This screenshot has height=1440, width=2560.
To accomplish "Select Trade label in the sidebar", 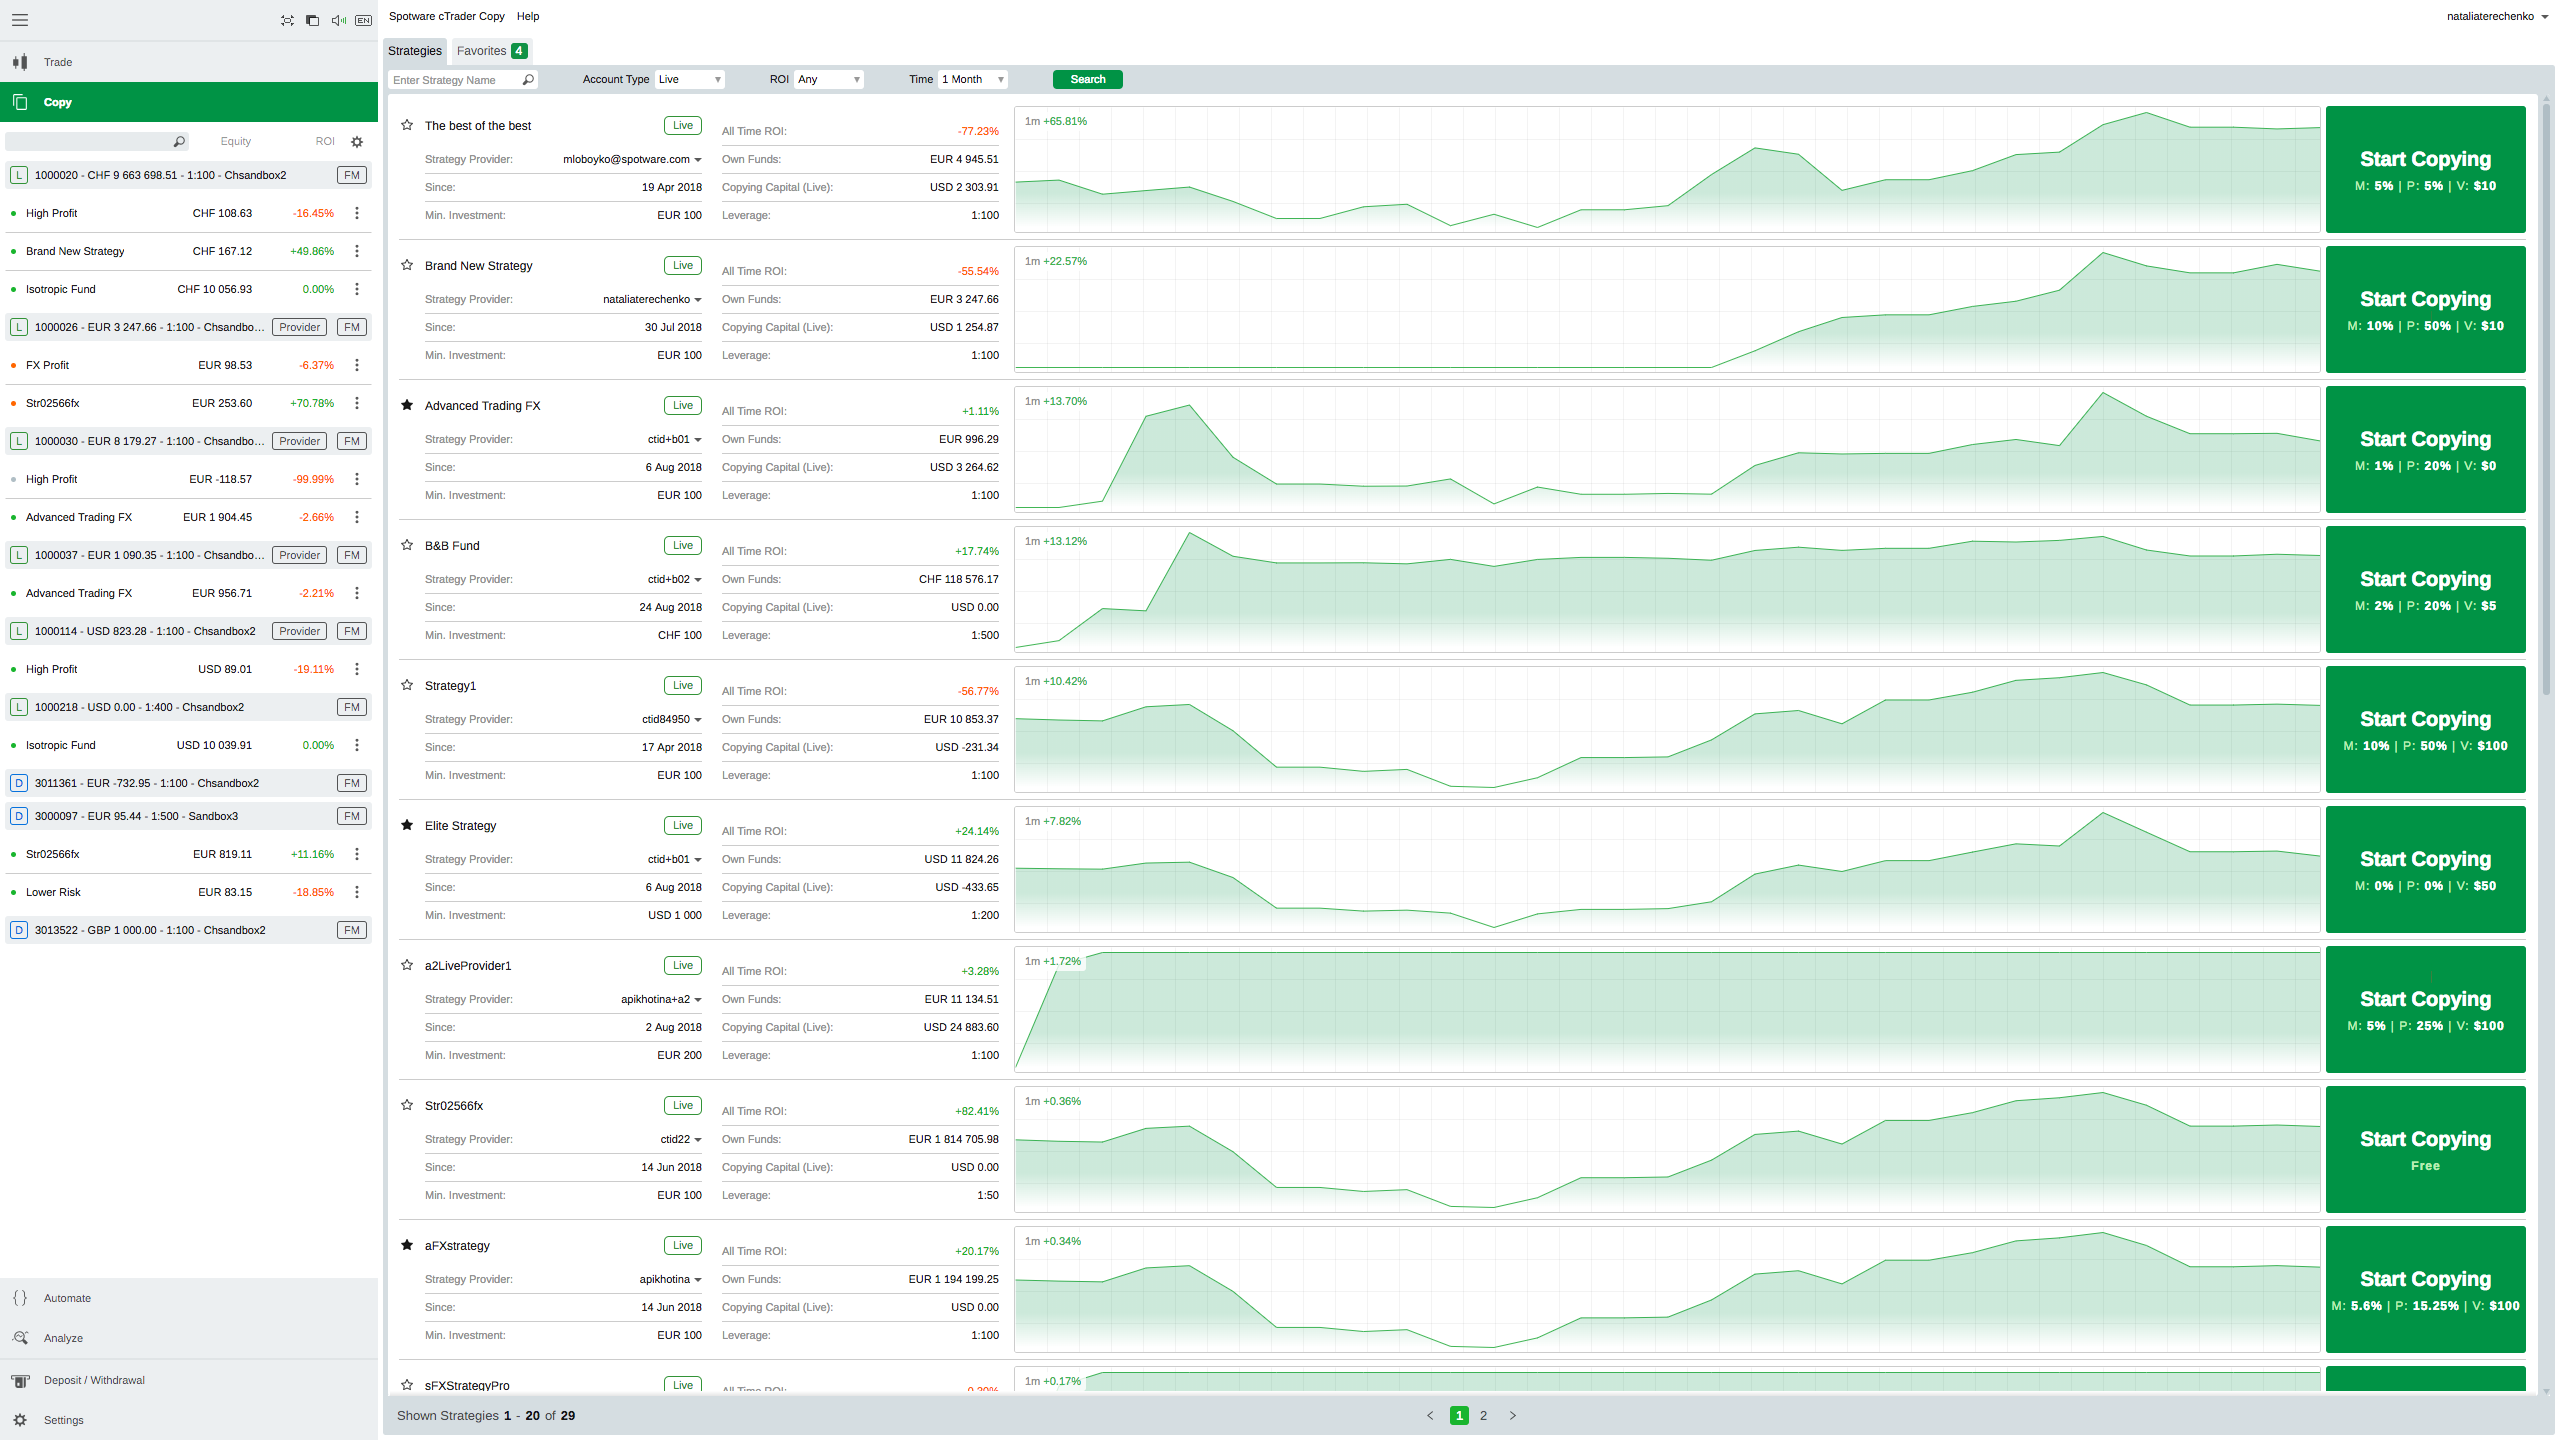I will coord(58,62).
